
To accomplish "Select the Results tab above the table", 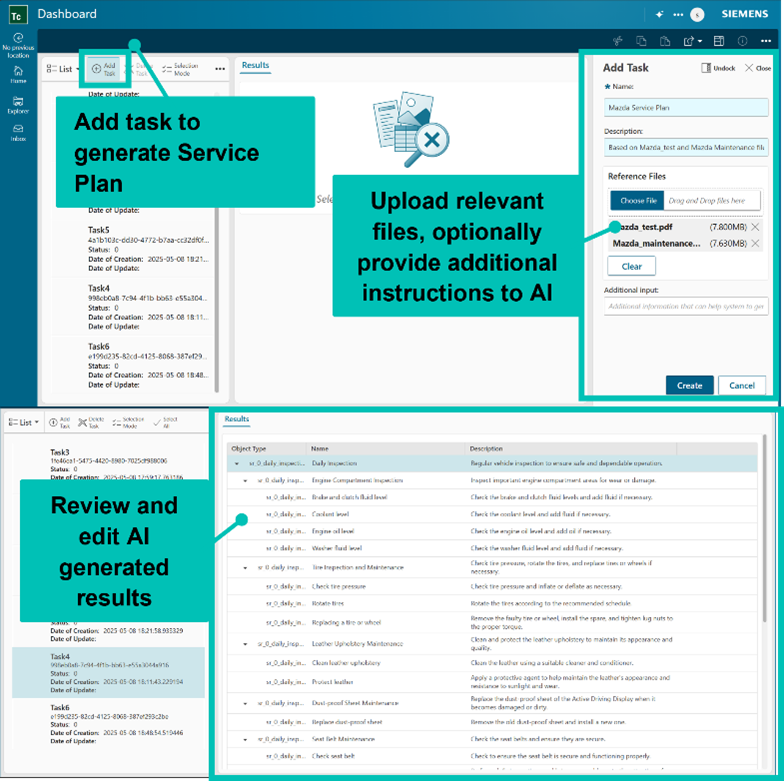I will 237,419.
